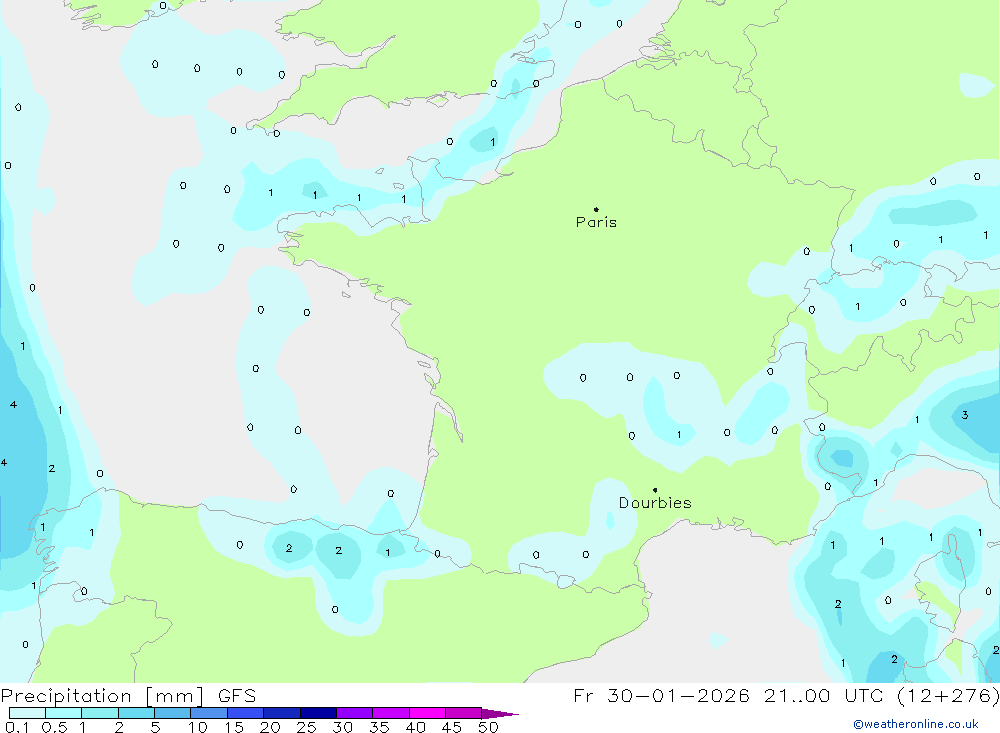Click the Dourbies location label
This screenshot has height=733, width=1000.
point(655,503)
